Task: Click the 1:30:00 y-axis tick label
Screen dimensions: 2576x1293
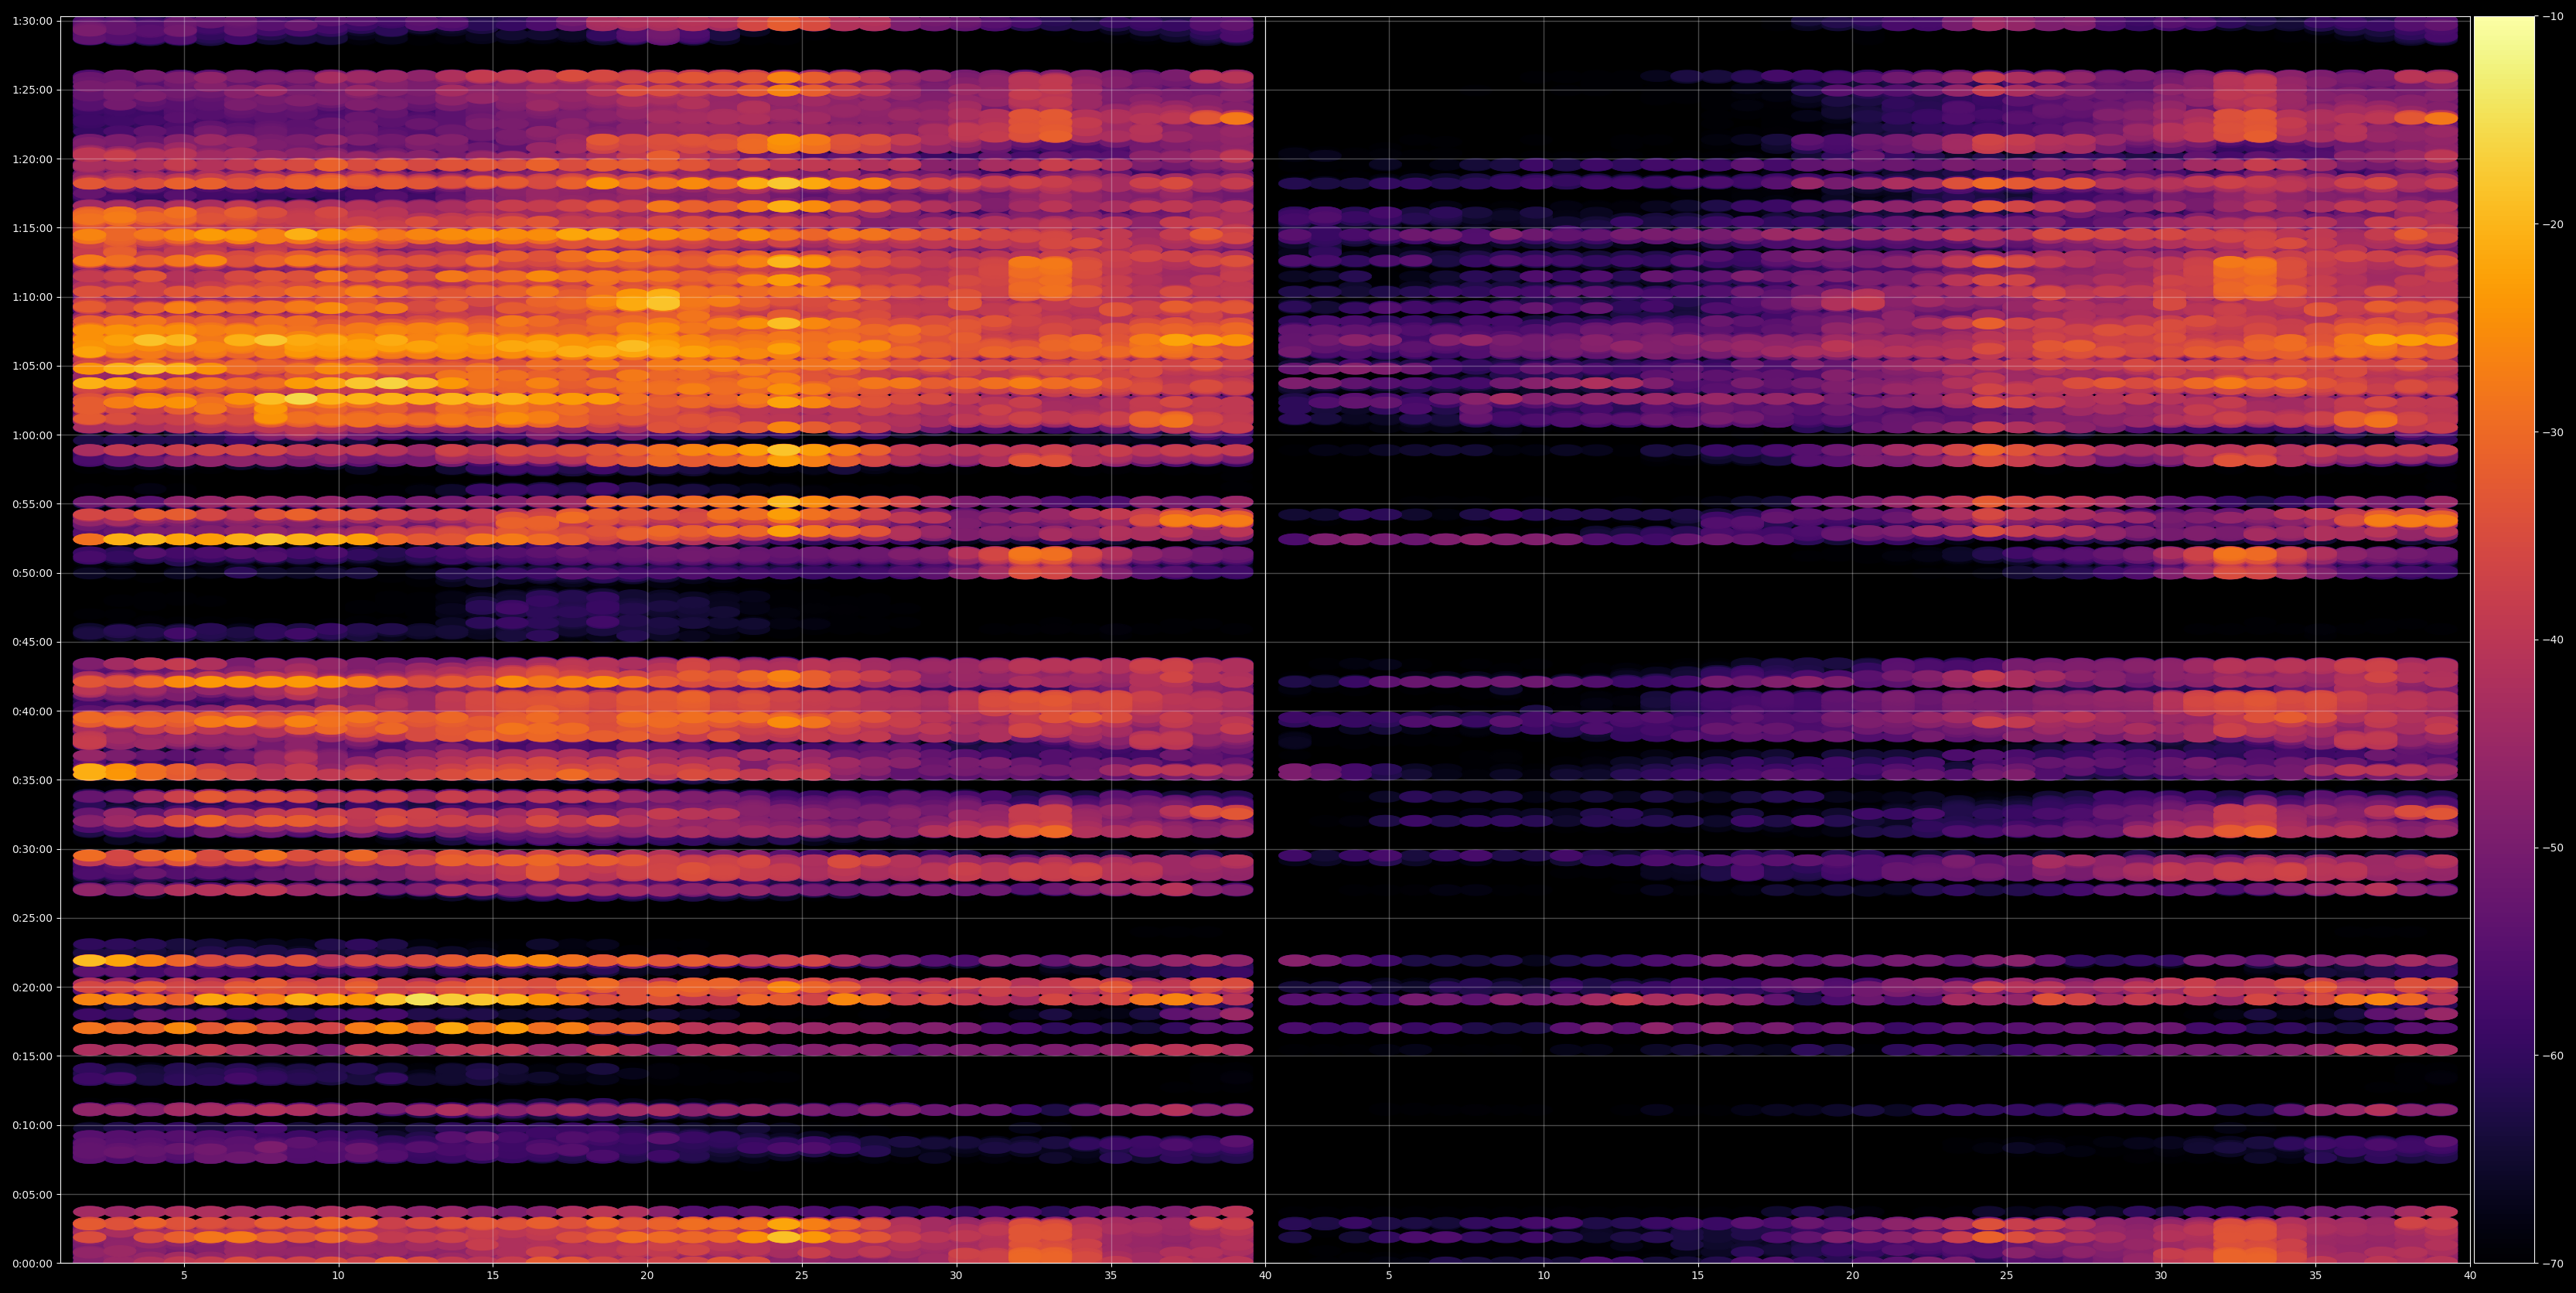Action: (x=32, y=21)
